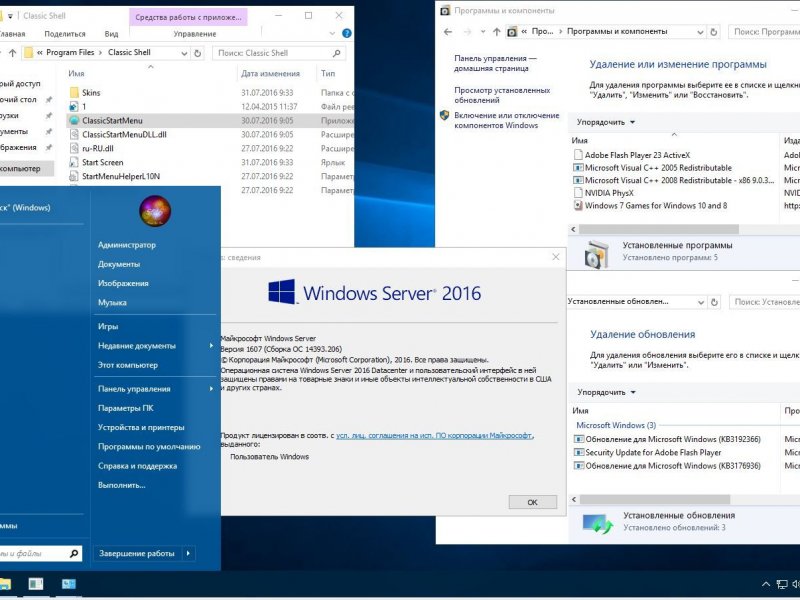This screenshot has height=600, width=800.
Task: Click the ru-RU.dll file icon
Action: click(74, 148)
